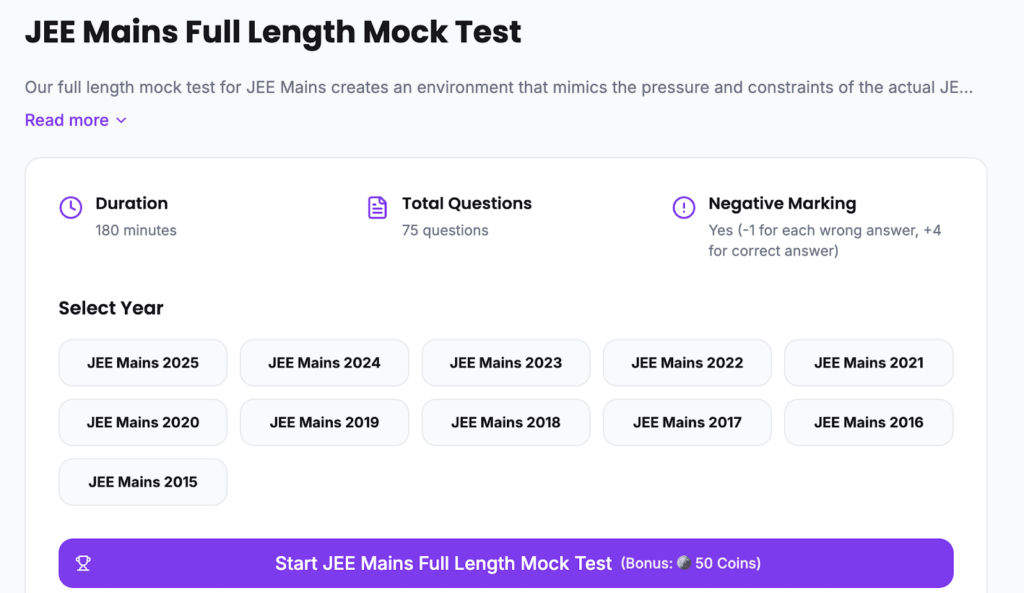Choose the JEE Mains 2017 paper

(687, 422)
